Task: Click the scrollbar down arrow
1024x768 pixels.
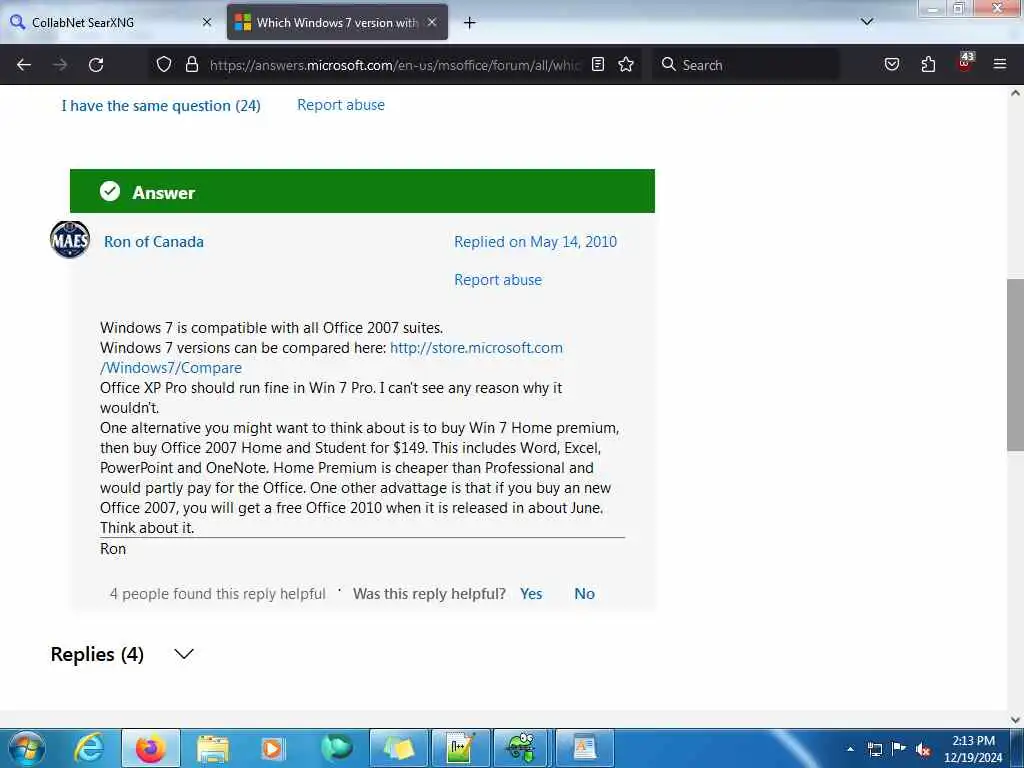Action: [x=1015, y=720]
